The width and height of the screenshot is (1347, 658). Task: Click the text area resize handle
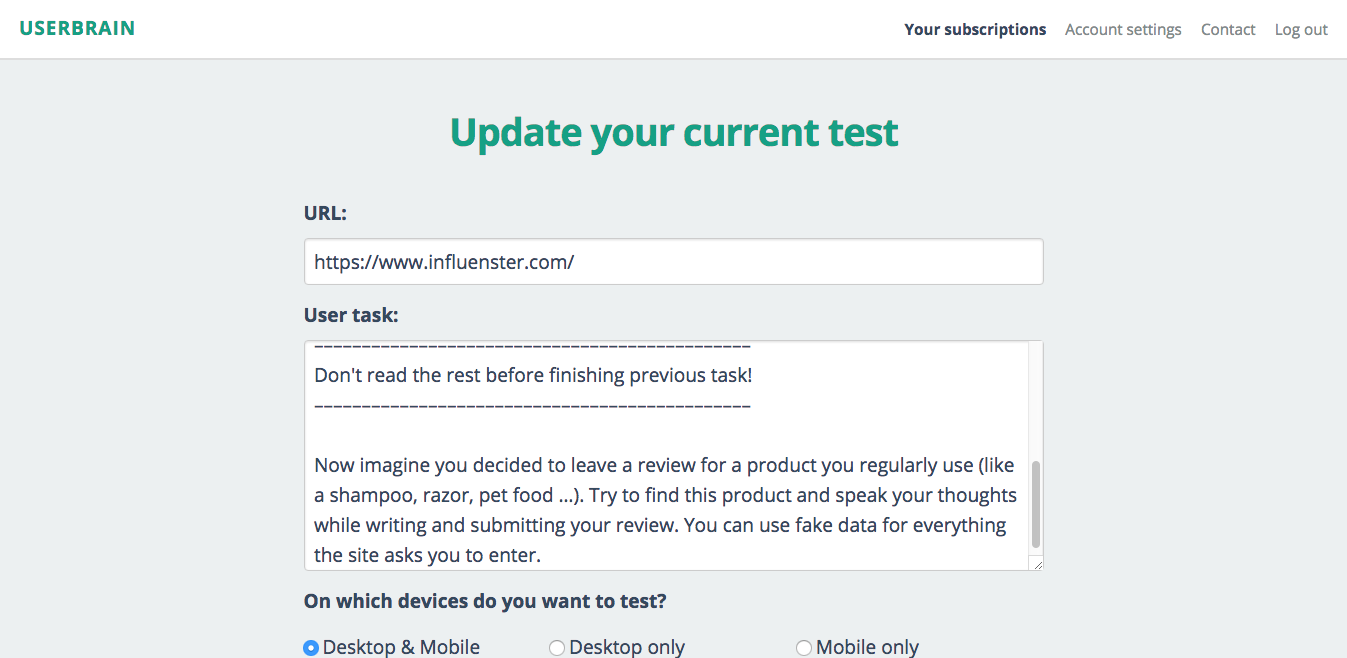click(1037, 565)
